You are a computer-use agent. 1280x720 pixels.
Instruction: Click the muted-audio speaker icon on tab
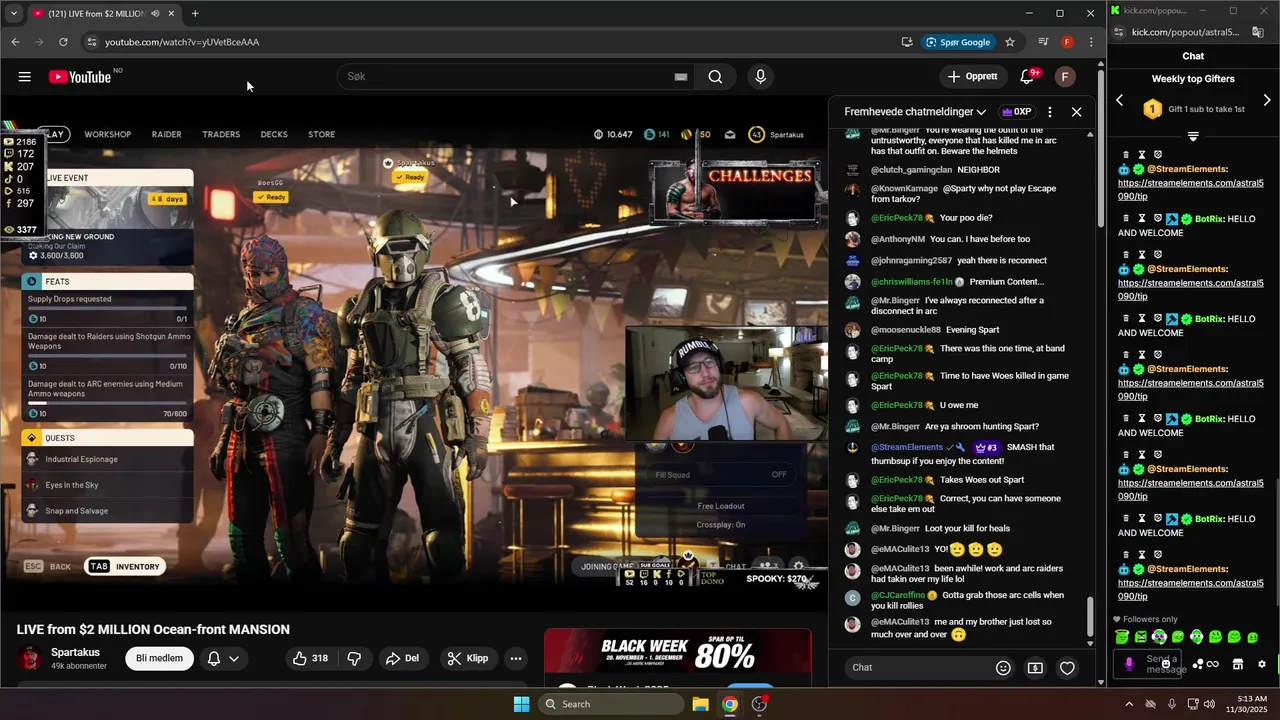click(x=155, y=14)
